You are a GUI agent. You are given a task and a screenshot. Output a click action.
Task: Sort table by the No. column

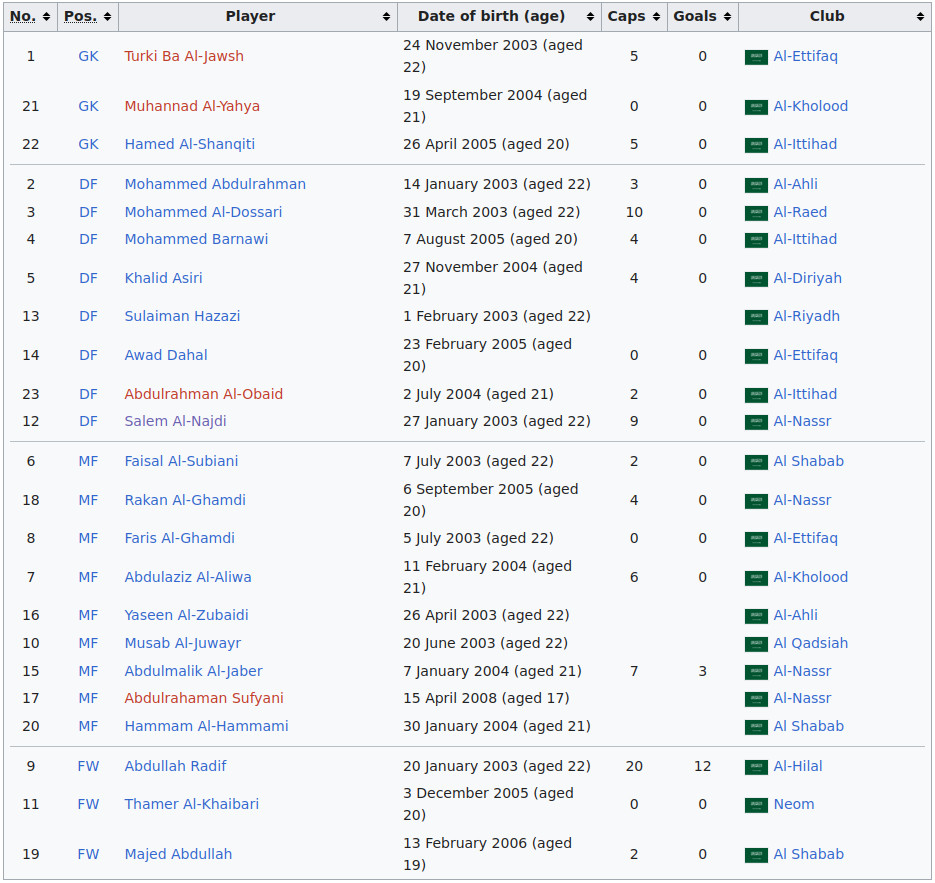tap(30, 16)
